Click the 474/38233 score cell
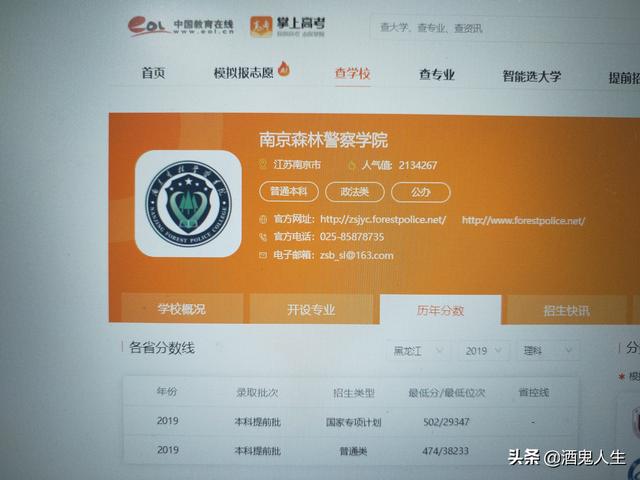Viewport: 640px width, 480px height. pos(445,451)
